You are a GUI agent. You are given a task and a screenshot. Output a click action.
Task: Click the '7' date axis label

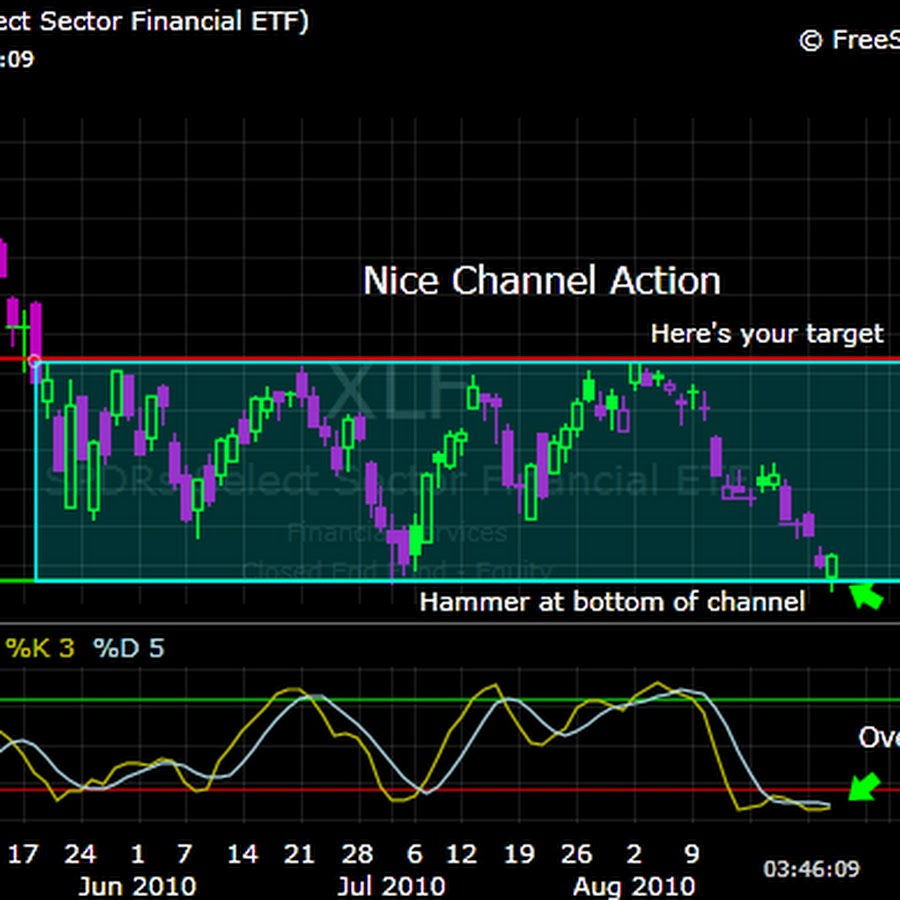click(x=184, y=854)
